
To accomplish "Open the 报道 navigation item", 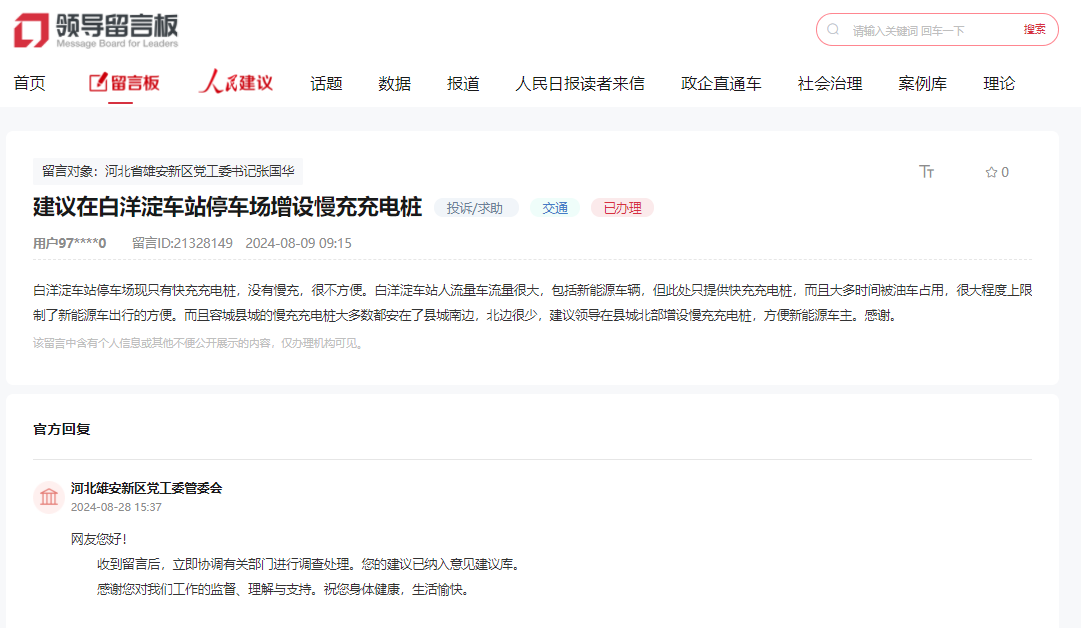I will (x=463, y=83).
